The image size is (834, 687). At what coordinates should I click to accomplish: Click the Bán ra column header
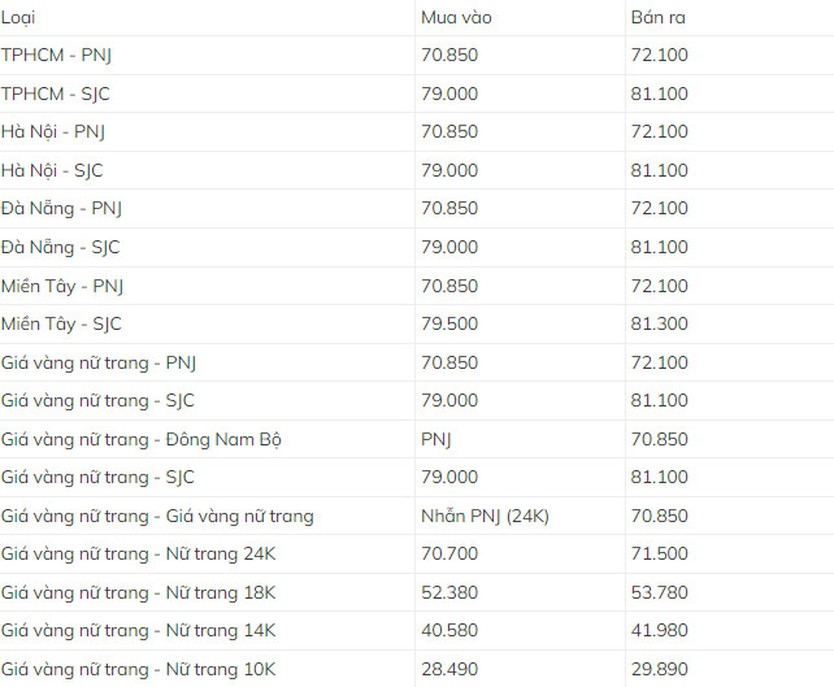click(658, 18)
